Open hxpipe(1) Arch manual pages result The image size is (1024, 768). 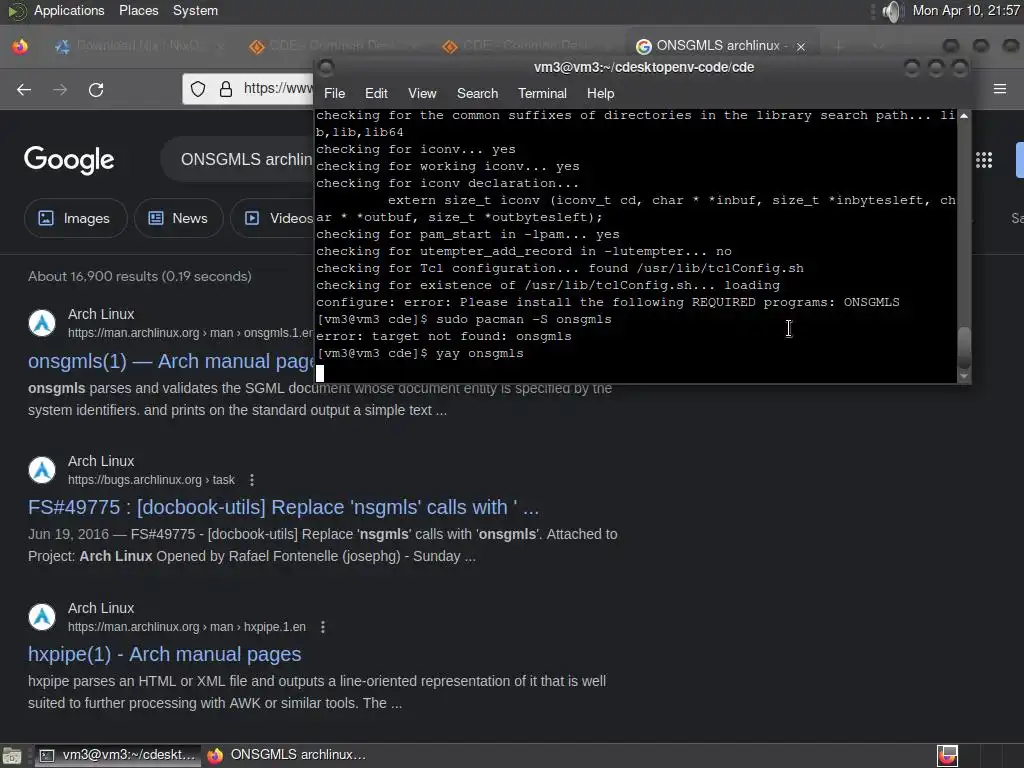coord(165,654)
